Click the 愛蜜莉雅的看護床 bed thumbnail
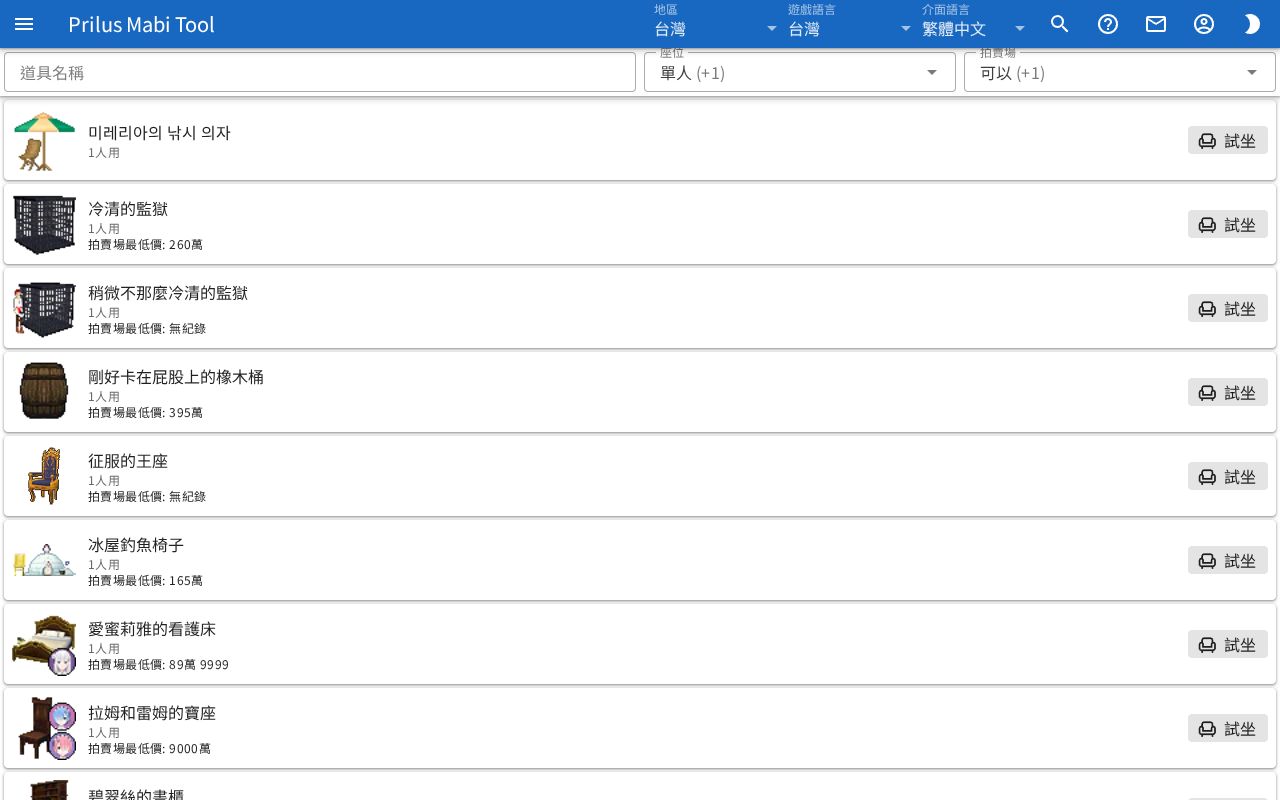1280x800 pixels. pos(44,644)
